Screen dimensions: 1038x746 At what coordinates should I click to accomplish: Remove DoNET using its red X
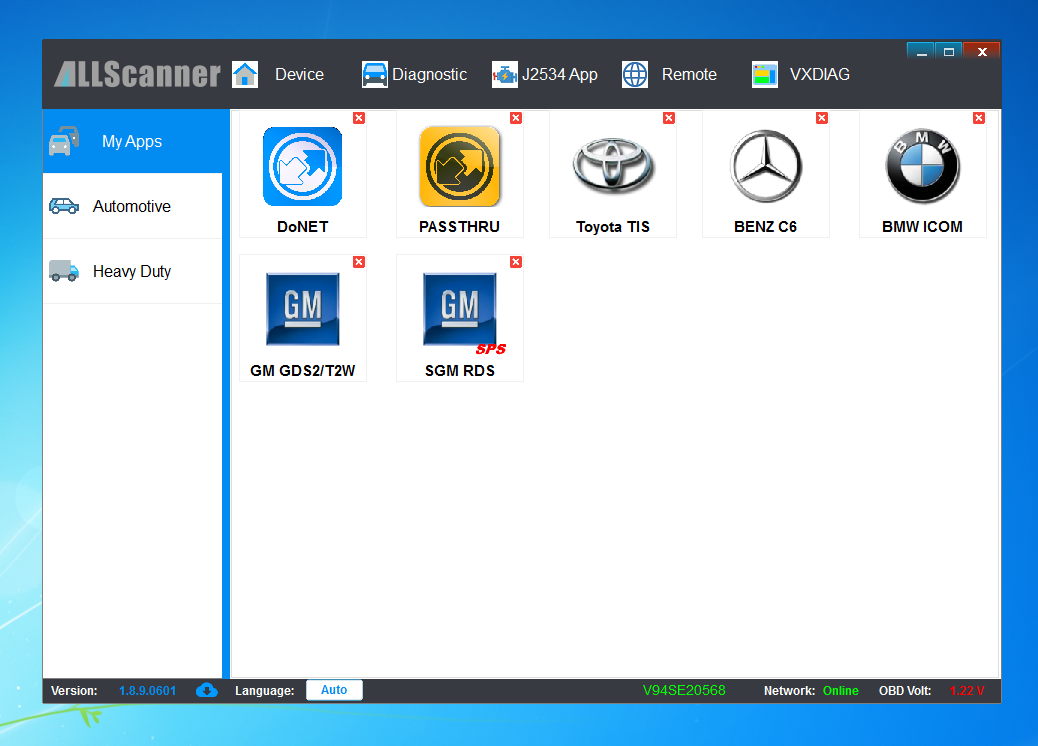359,118
